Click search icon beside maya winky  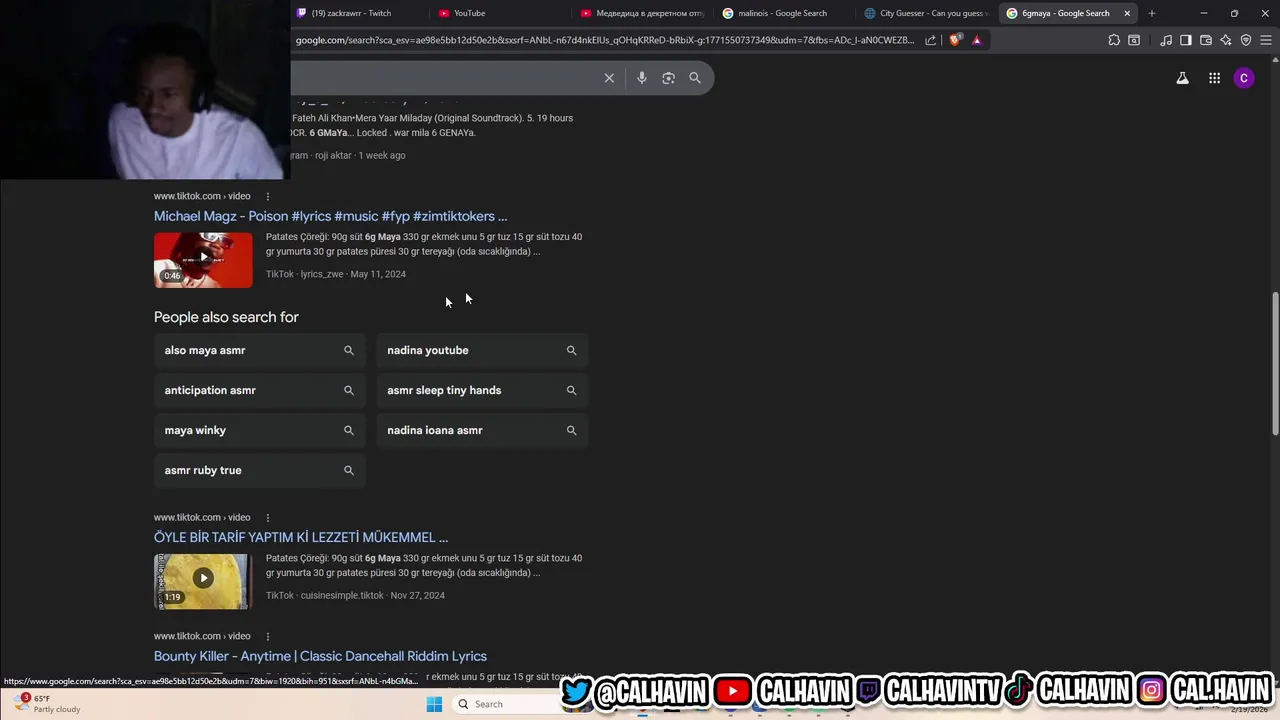pos(349,430)
